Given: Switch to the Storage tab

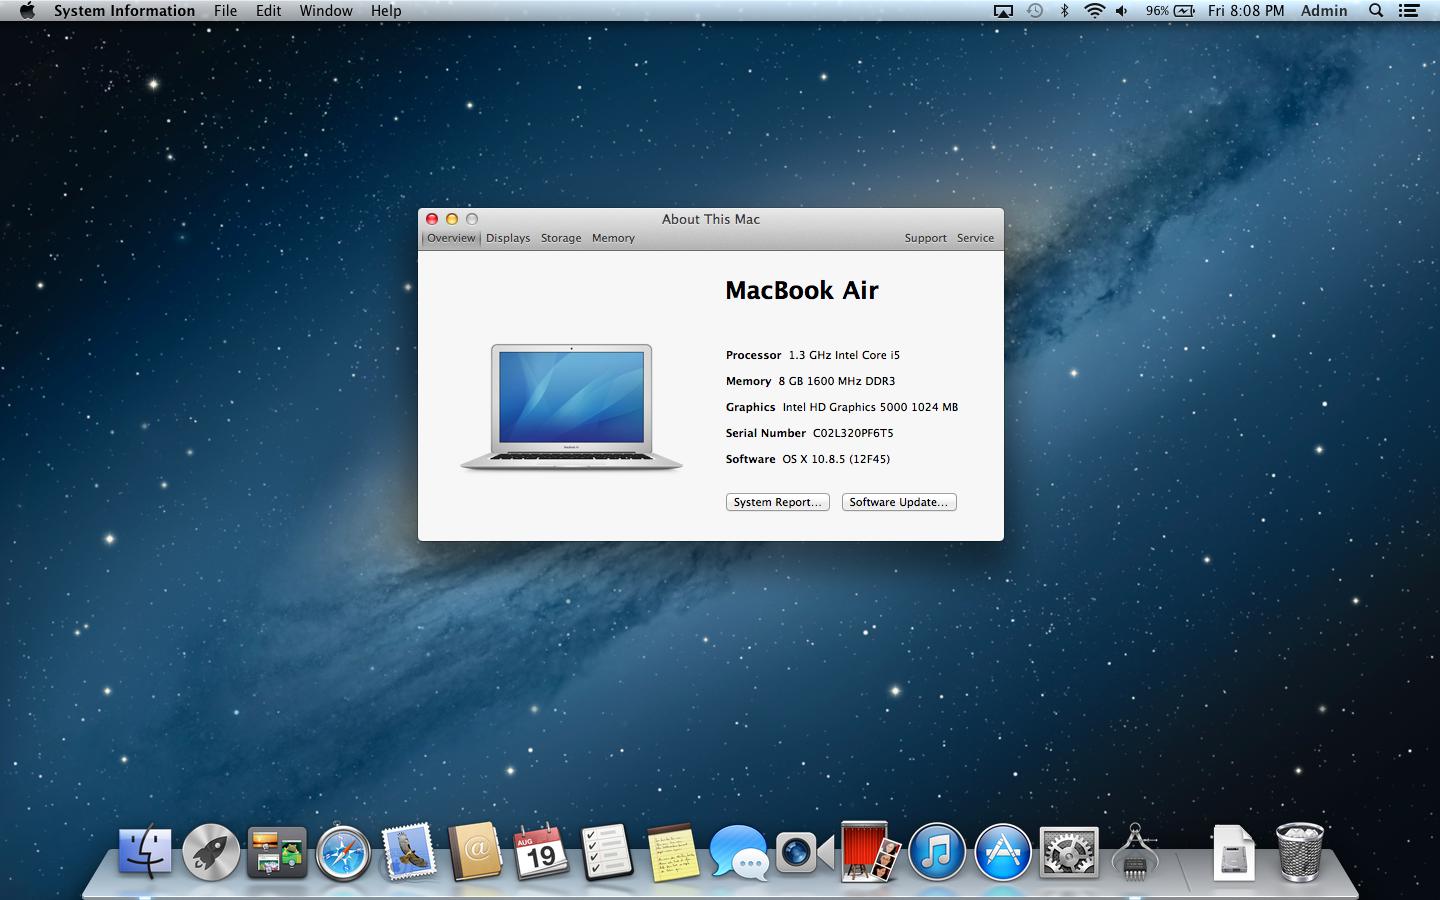Looking at the screenshot, I should pos(561,238).
